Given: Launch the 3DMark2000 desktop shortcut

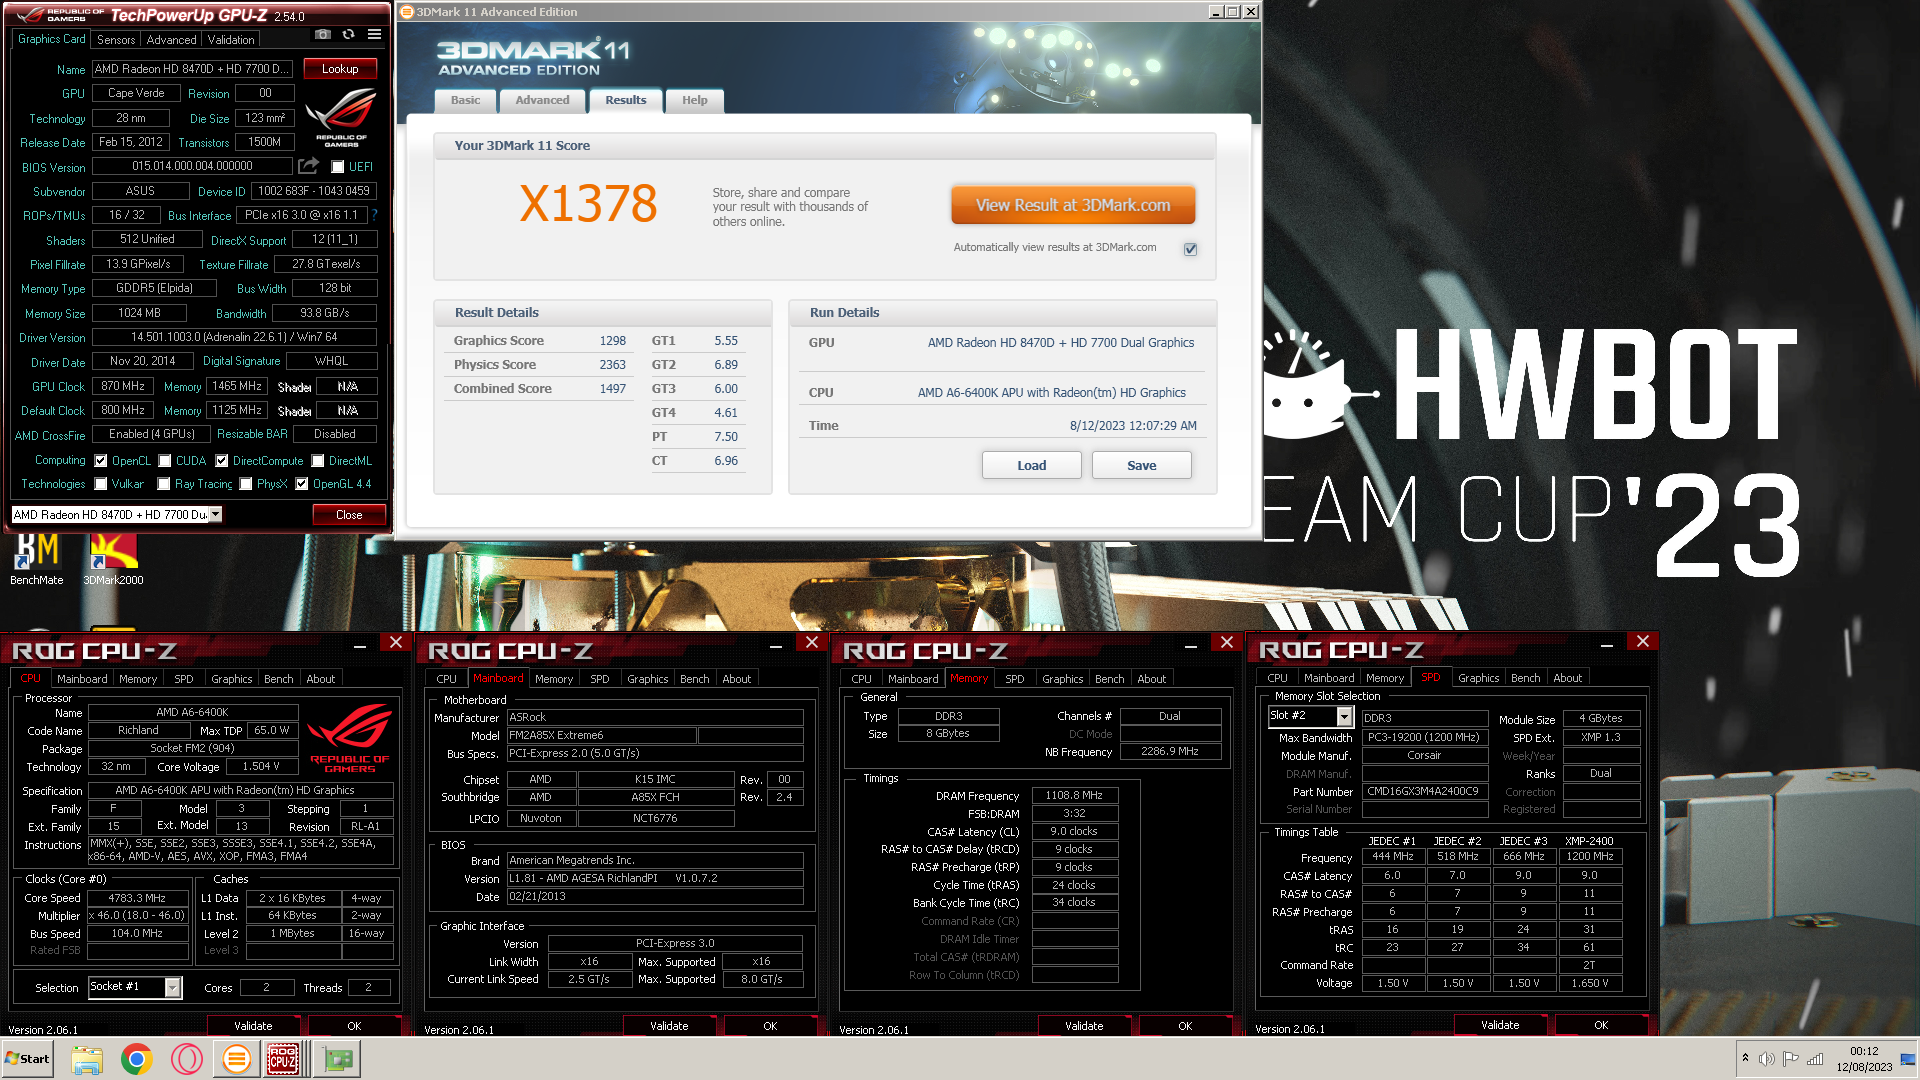Looking at the screenshot, I should click(x=113, y=558).
